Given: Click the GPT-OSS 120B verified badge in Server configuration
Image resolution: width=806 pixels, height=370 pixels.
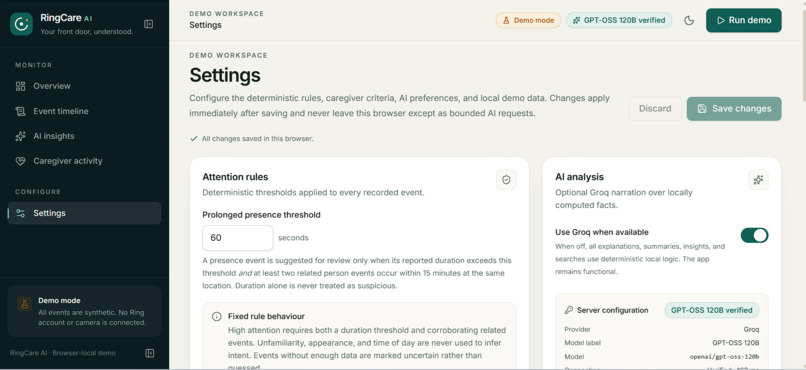Looking at the screenshot, I should point(711,310).
